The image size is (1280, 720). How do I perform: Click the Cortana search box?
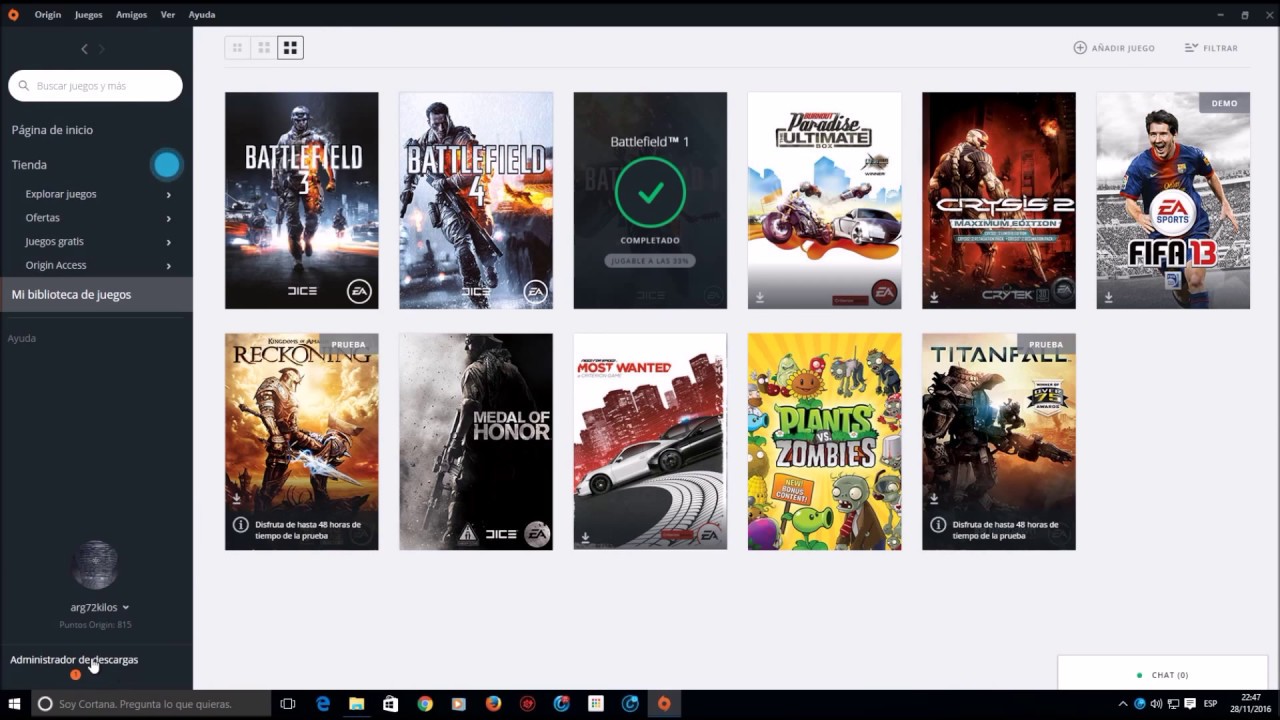pyautogui.click(x=151, y=704)
